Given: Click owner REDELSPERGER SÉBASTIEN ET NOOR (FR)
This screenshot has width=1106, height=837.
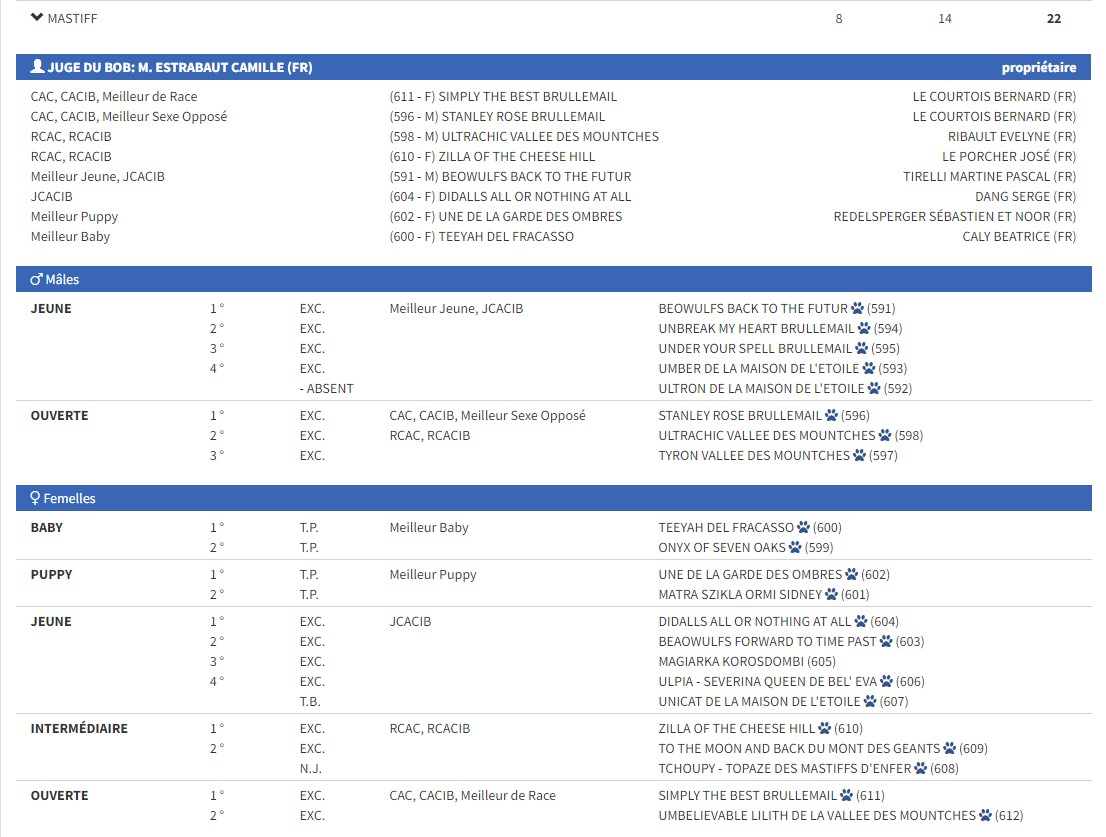Looking at the screenshot, I should point(955,216).
